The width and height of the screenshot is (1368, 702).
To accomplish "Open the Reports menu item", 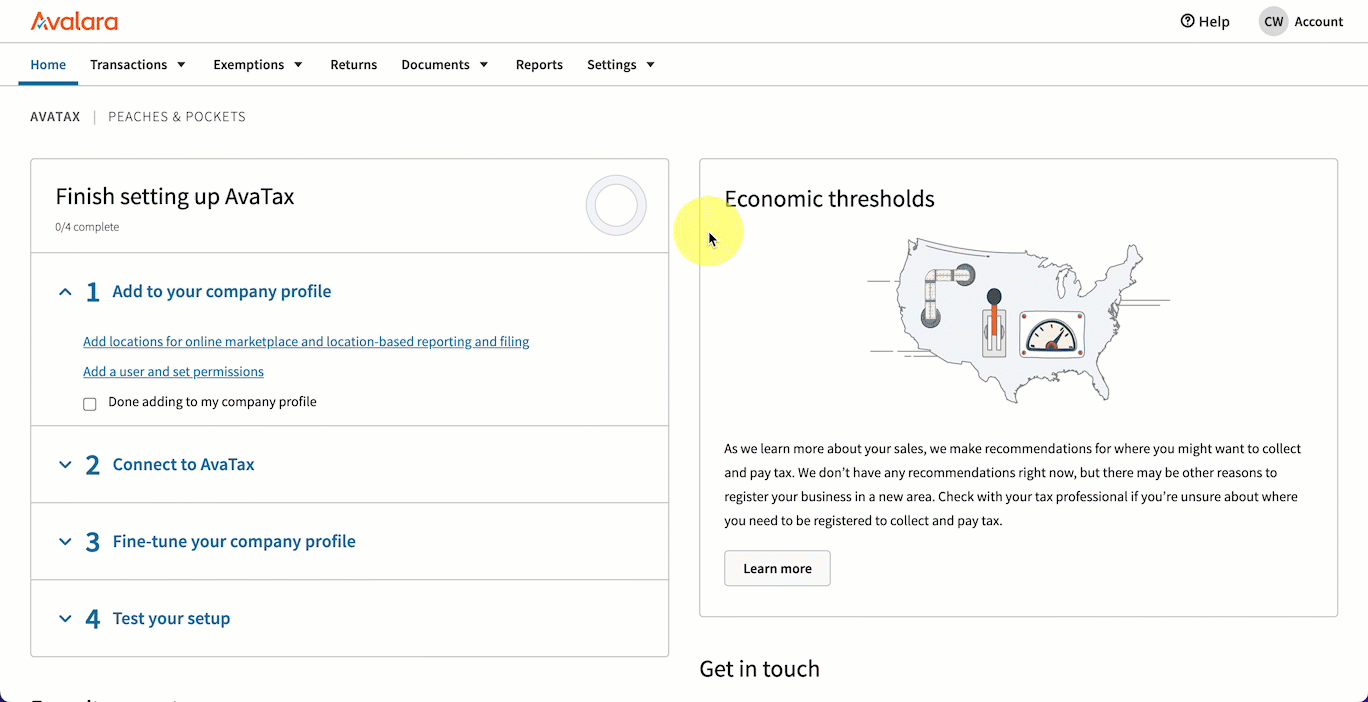I will (x=539, y=65).
